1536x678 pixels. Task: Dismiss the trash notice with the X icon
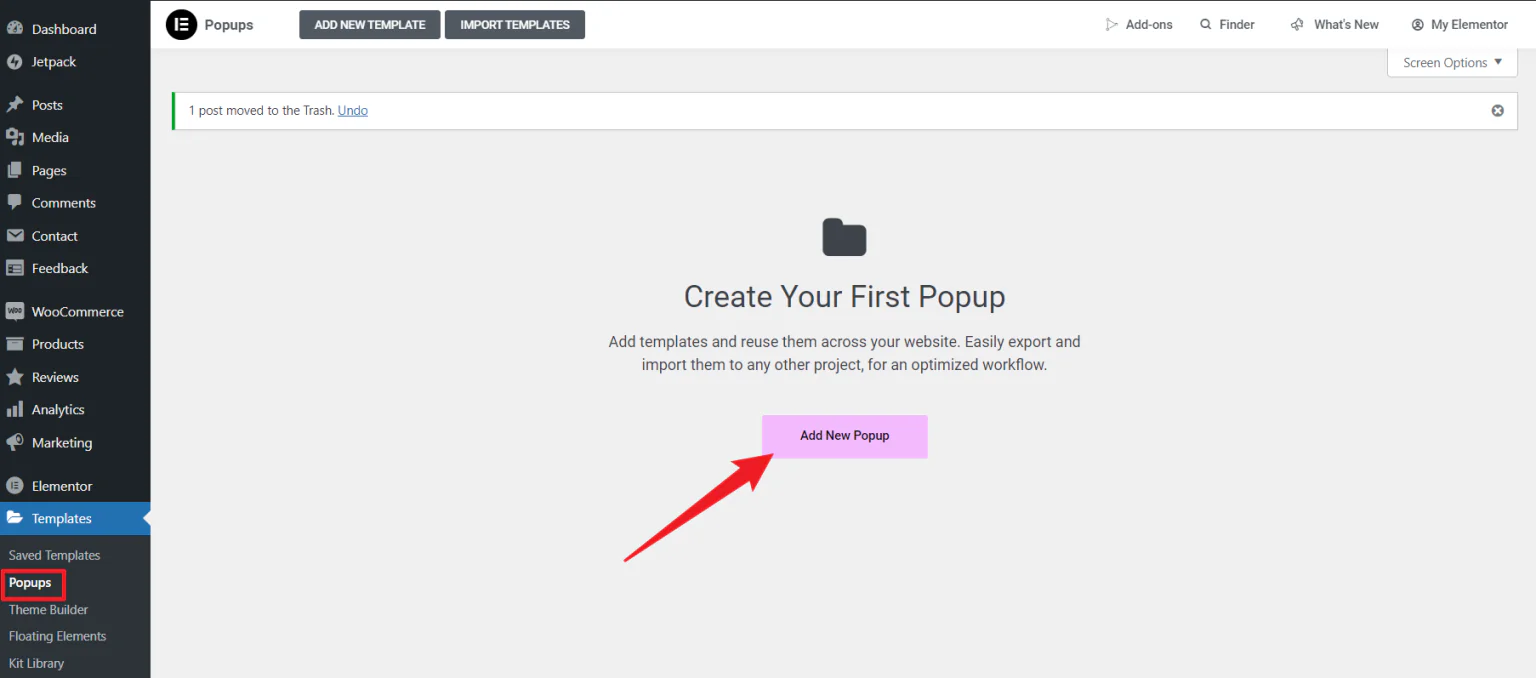1497,110
